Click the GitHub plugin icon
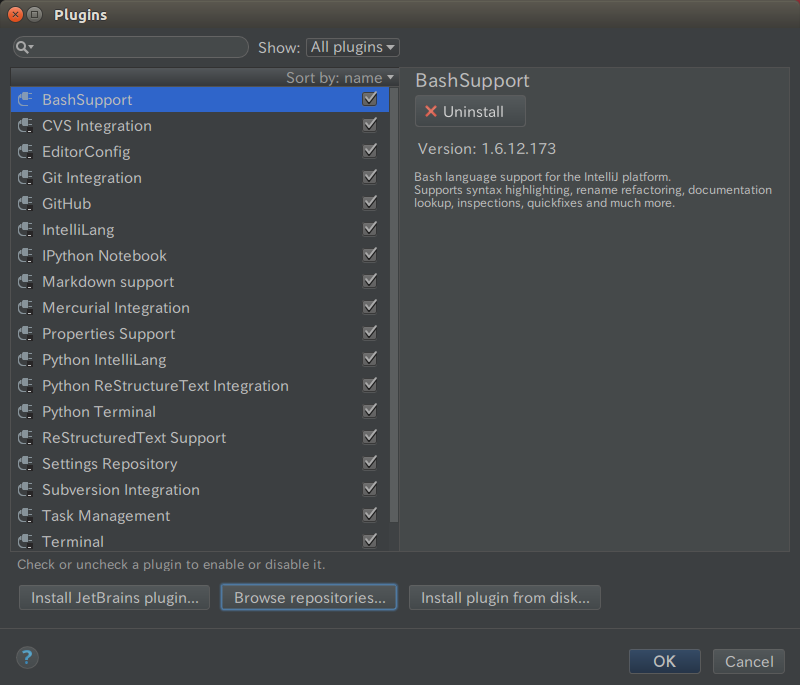Viewport: 800px width, 685px height. coord(26,204)
